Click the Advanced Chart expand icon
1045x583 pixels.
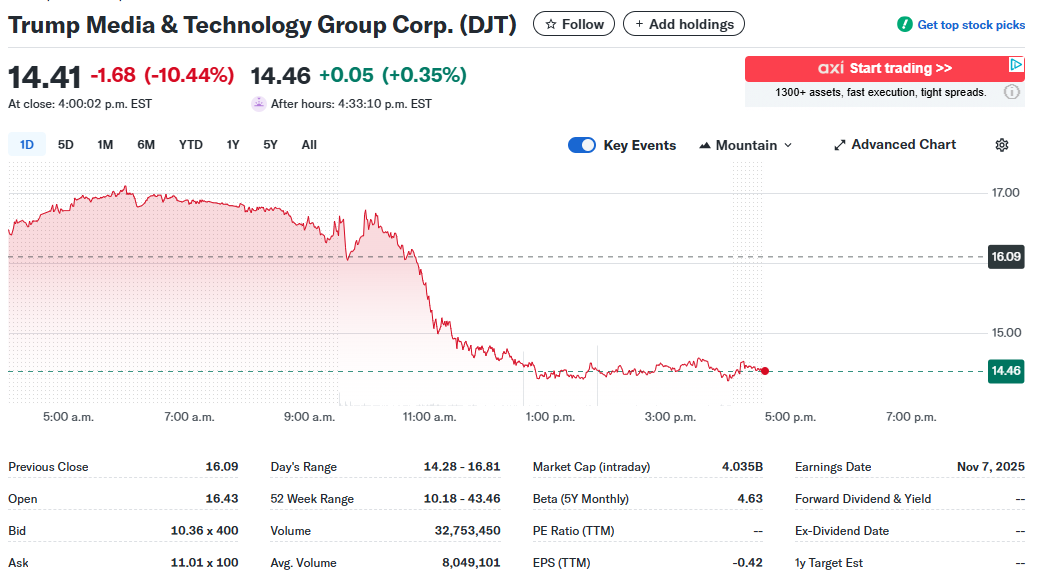pyautogui.click(x=840, y=145)
